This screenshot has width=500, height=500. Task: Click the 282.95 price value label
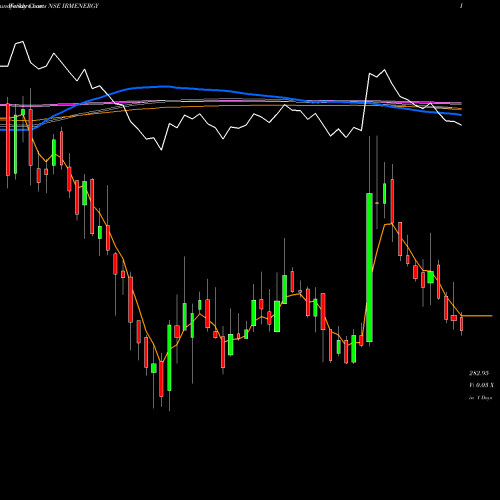479,373
